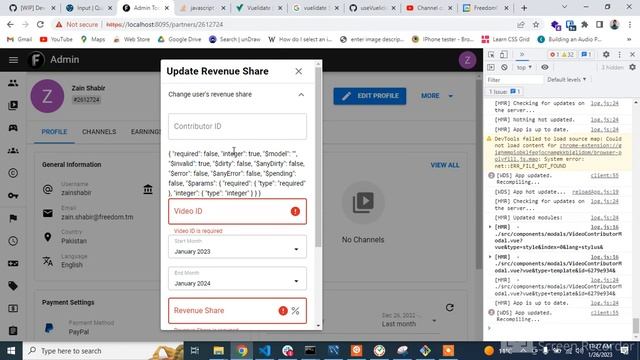The width and height of the screenshot is (640, 360).
Task: Click the console live expression eye icon
Action: click(545, 67)
